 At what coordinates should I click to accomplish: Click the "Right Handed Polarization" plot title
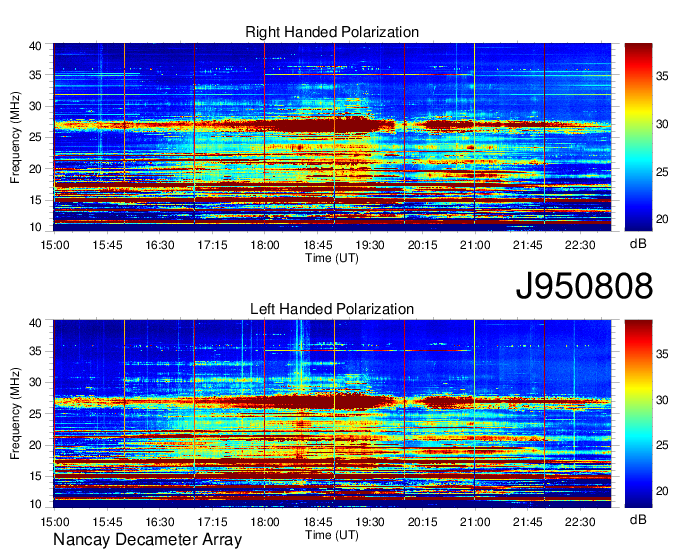click(x=332, y=32)
